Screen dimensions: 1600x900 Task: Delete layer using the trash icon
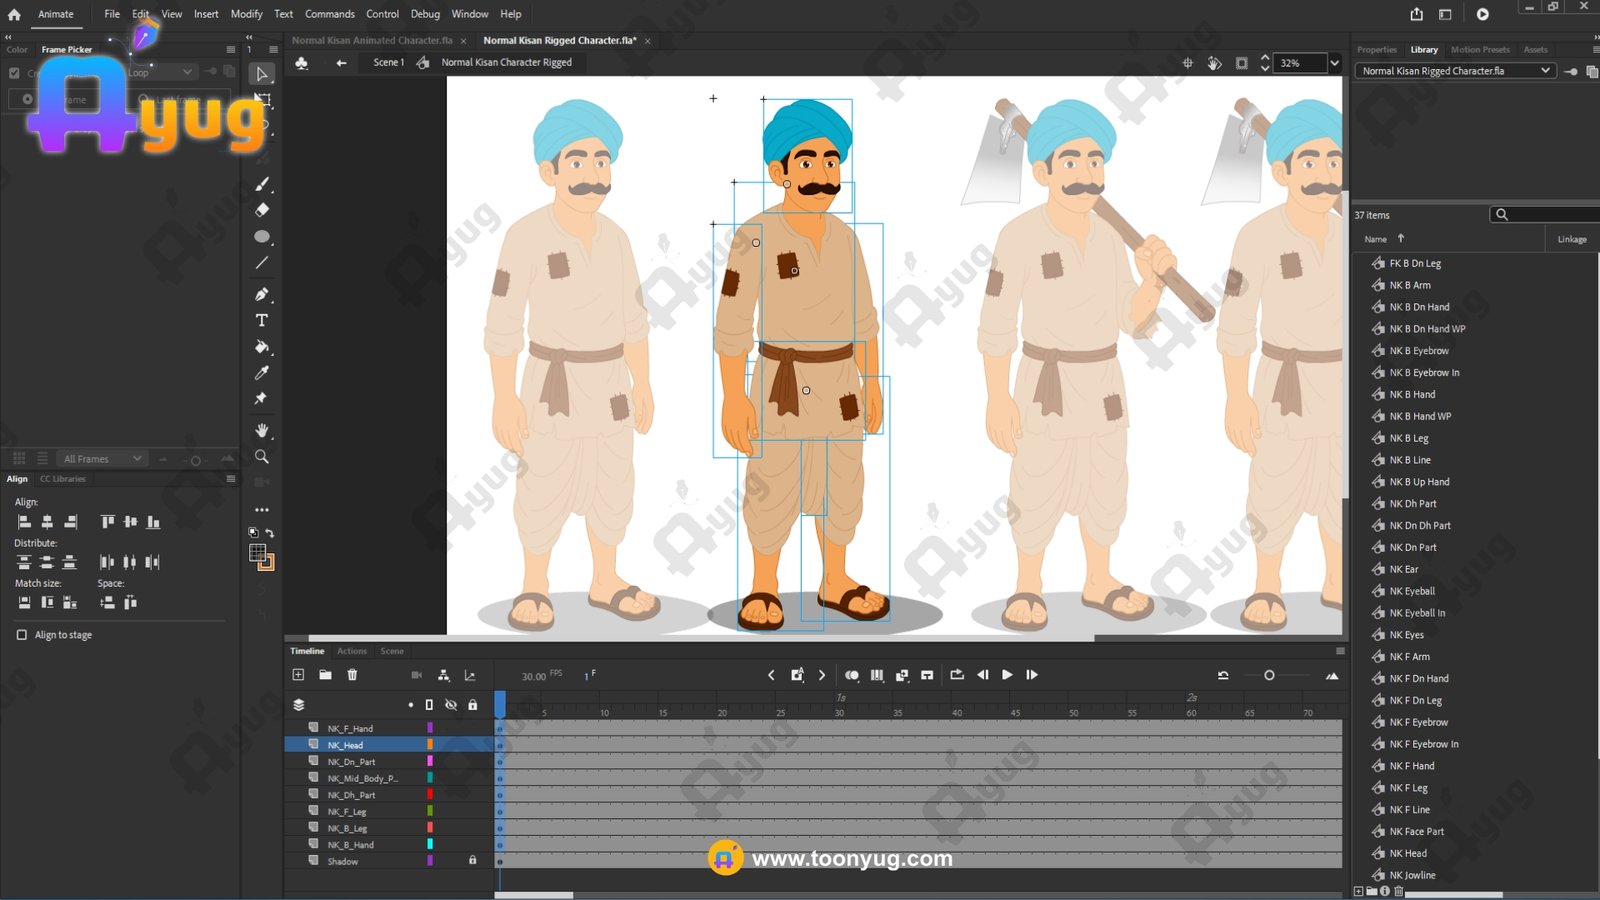click(x=352, y=675)
